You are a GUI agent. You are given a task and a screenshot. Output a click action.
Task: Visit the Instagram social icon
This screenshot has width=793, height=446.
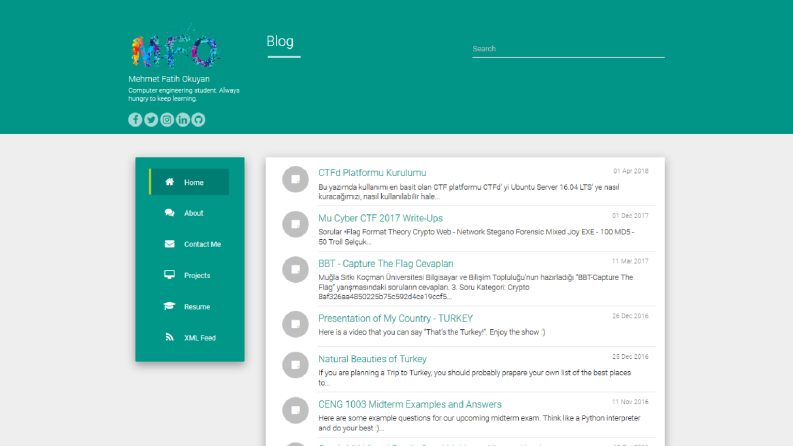[167, 120]
